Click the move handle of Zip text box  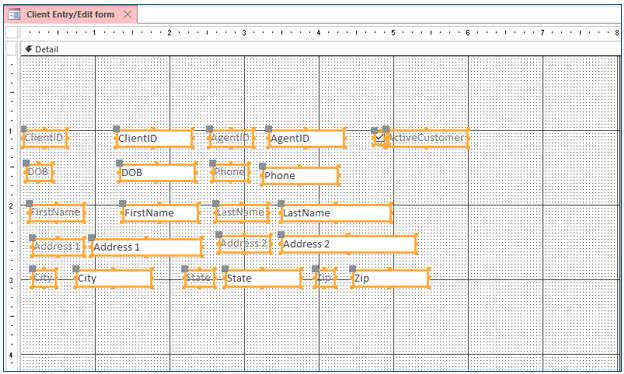(353, 269)
